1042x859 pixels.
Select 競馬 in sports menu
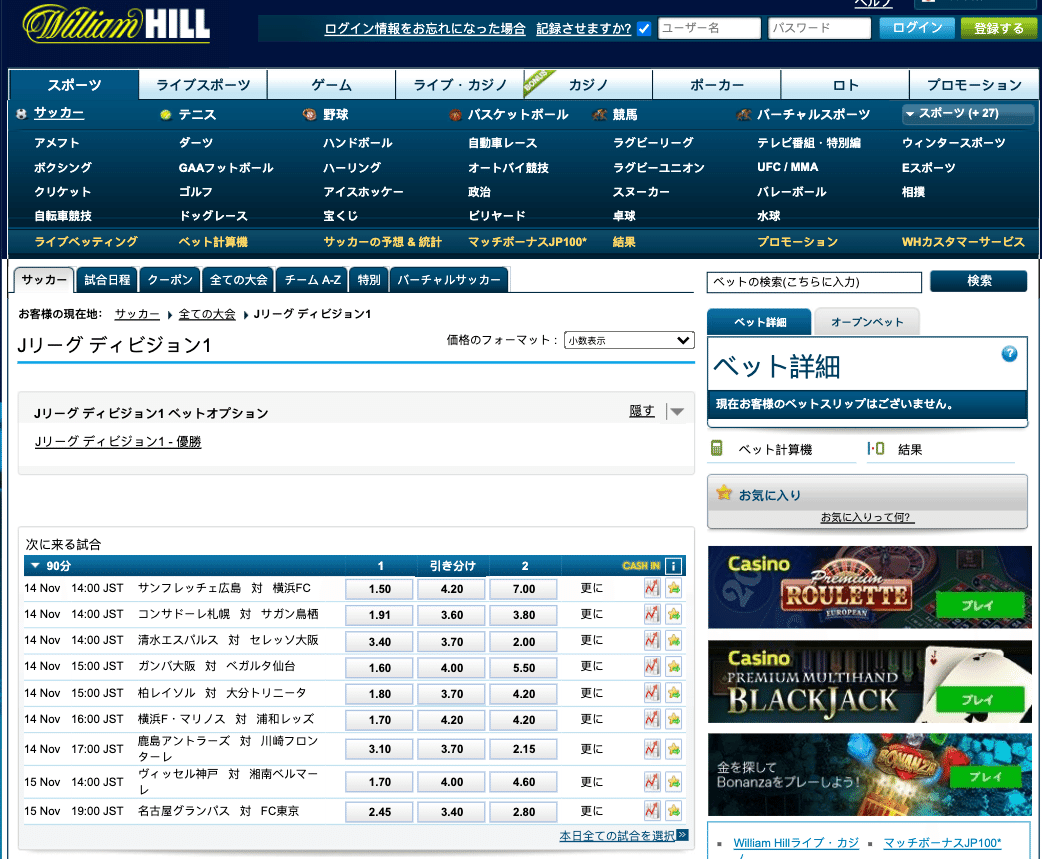pos(625,114)
